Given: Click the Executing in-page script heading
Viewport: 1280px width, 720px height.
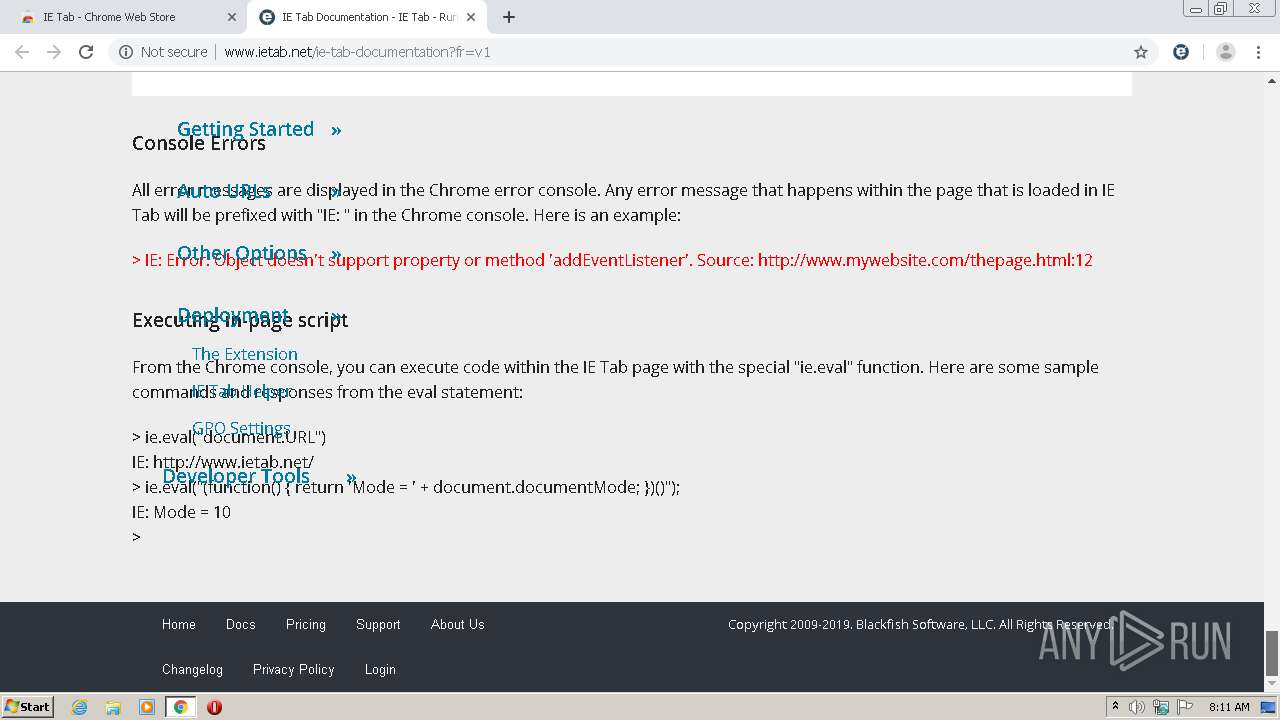Looking at the screenshot, I should [x=240, y=320].
